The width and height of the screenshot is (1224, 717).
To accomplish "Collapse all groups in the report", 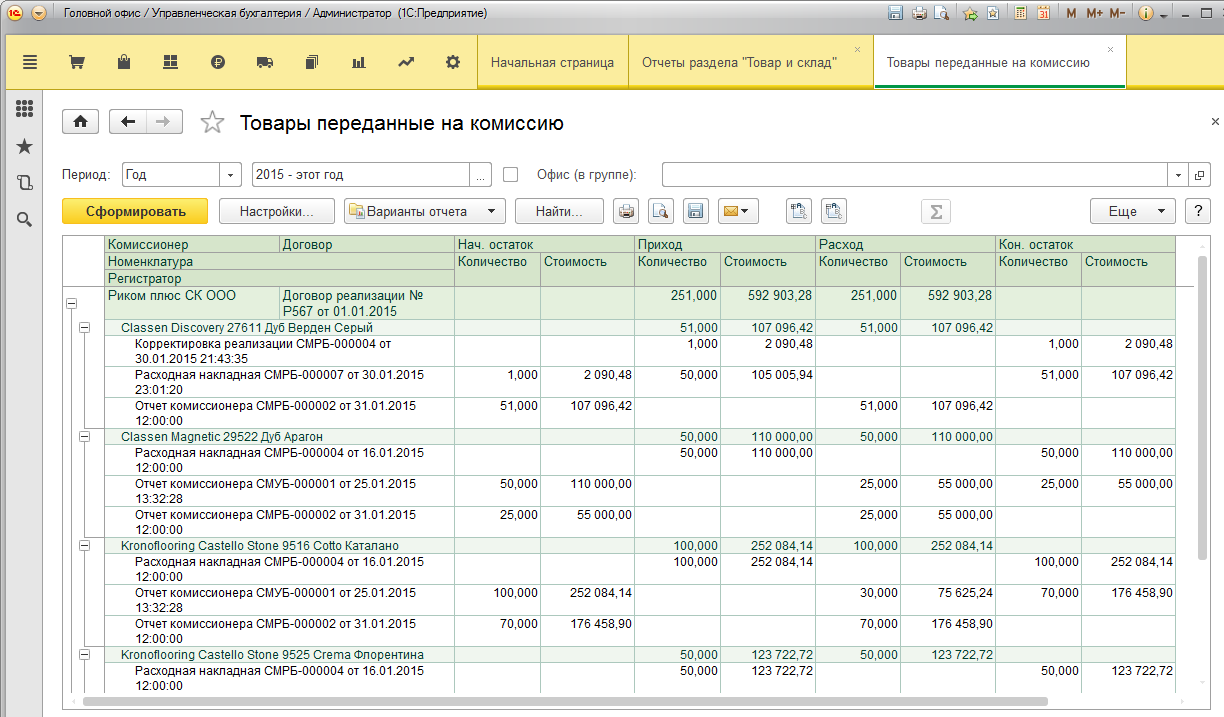I will point(834,211).
